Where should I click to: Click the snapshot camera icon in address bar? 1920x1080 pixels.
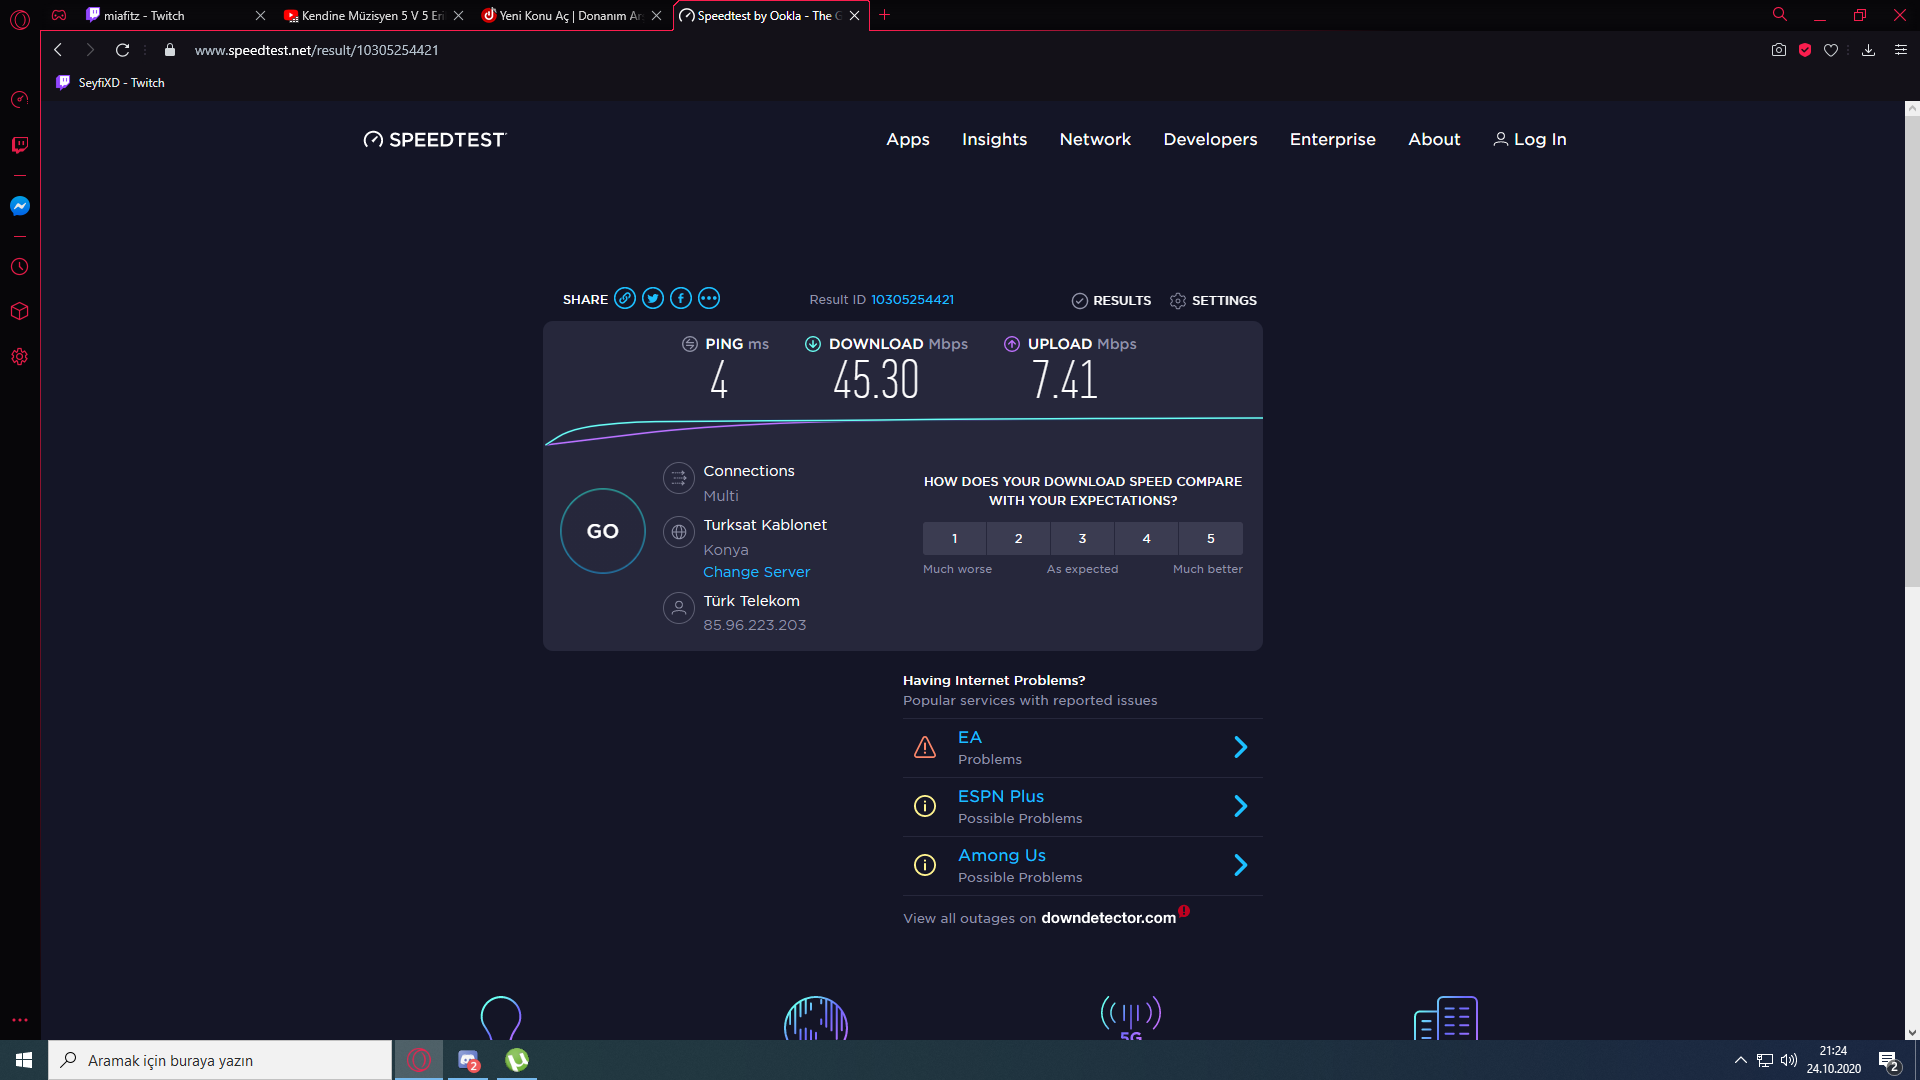pos(1778,50)
